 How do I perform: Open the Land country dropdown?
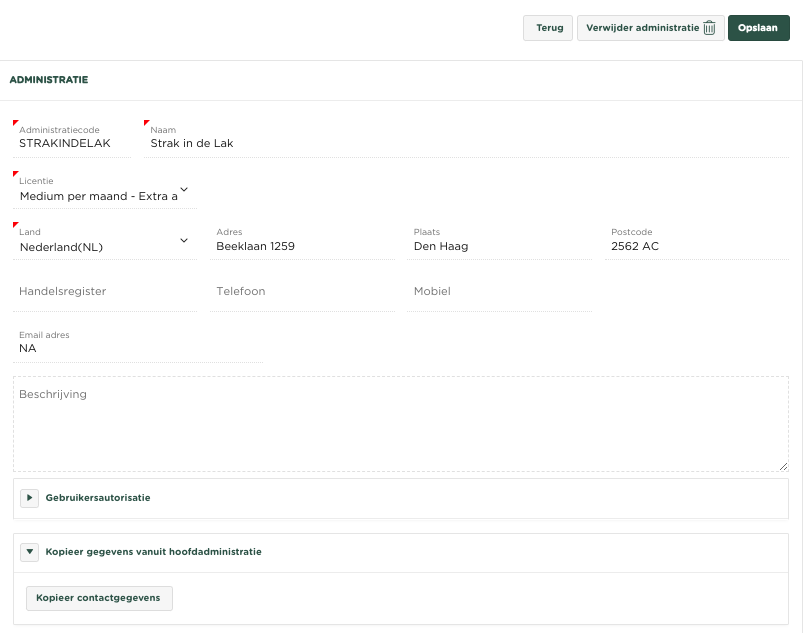point(104,246)
